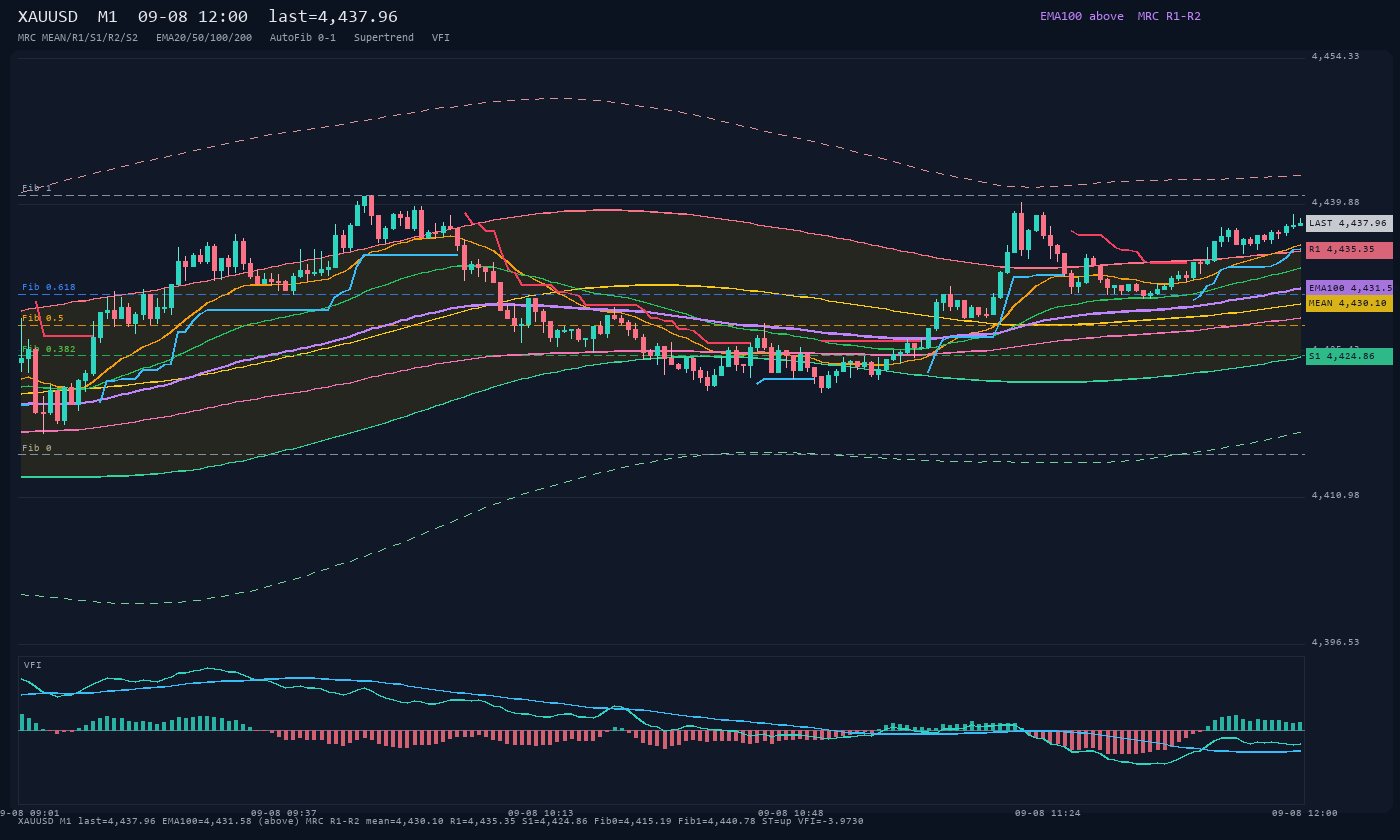Image resolution: width=1400 pixels, height=840 pixels.
Task: Click the 09-08 12:00 time axis label
Action: coord(1305,813)
